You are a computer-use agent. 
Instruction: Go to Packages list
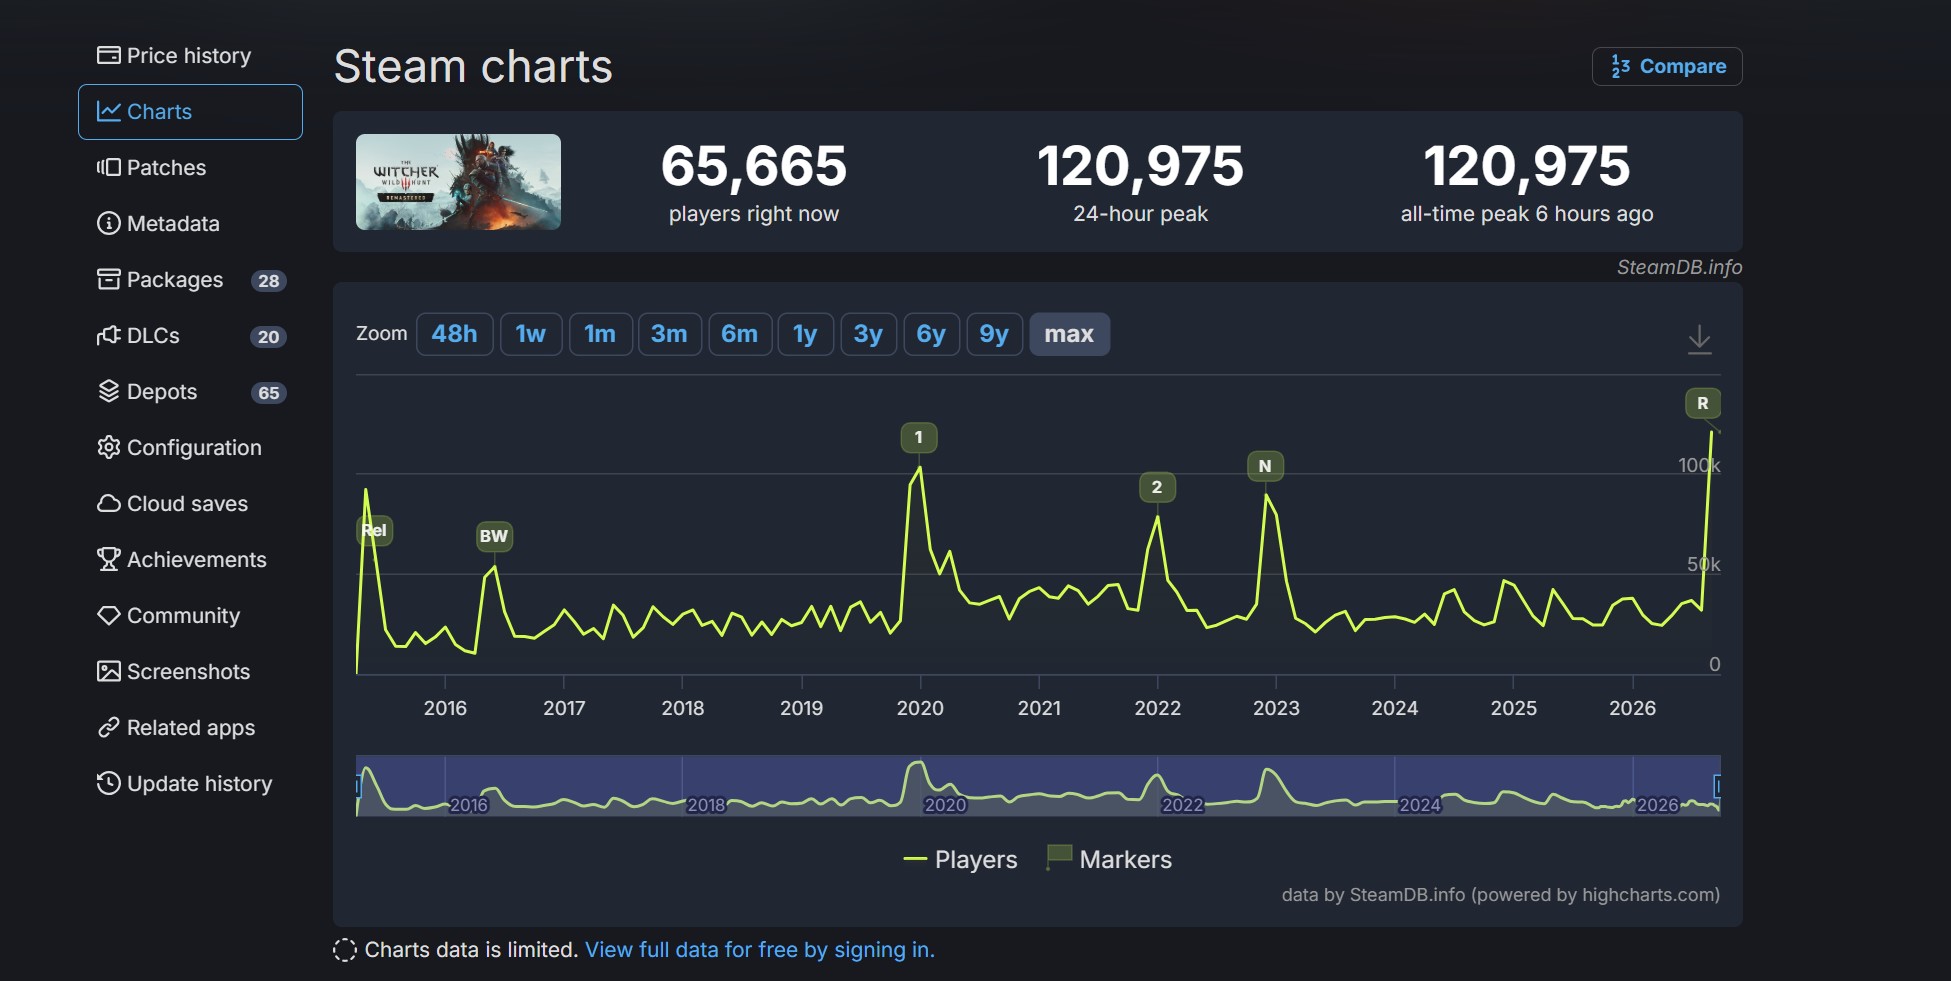coord(190,279)
